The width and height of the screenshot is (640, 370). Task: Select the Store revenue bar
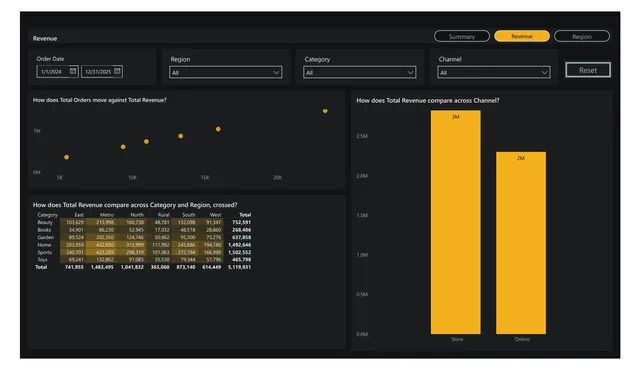point(456,222)
